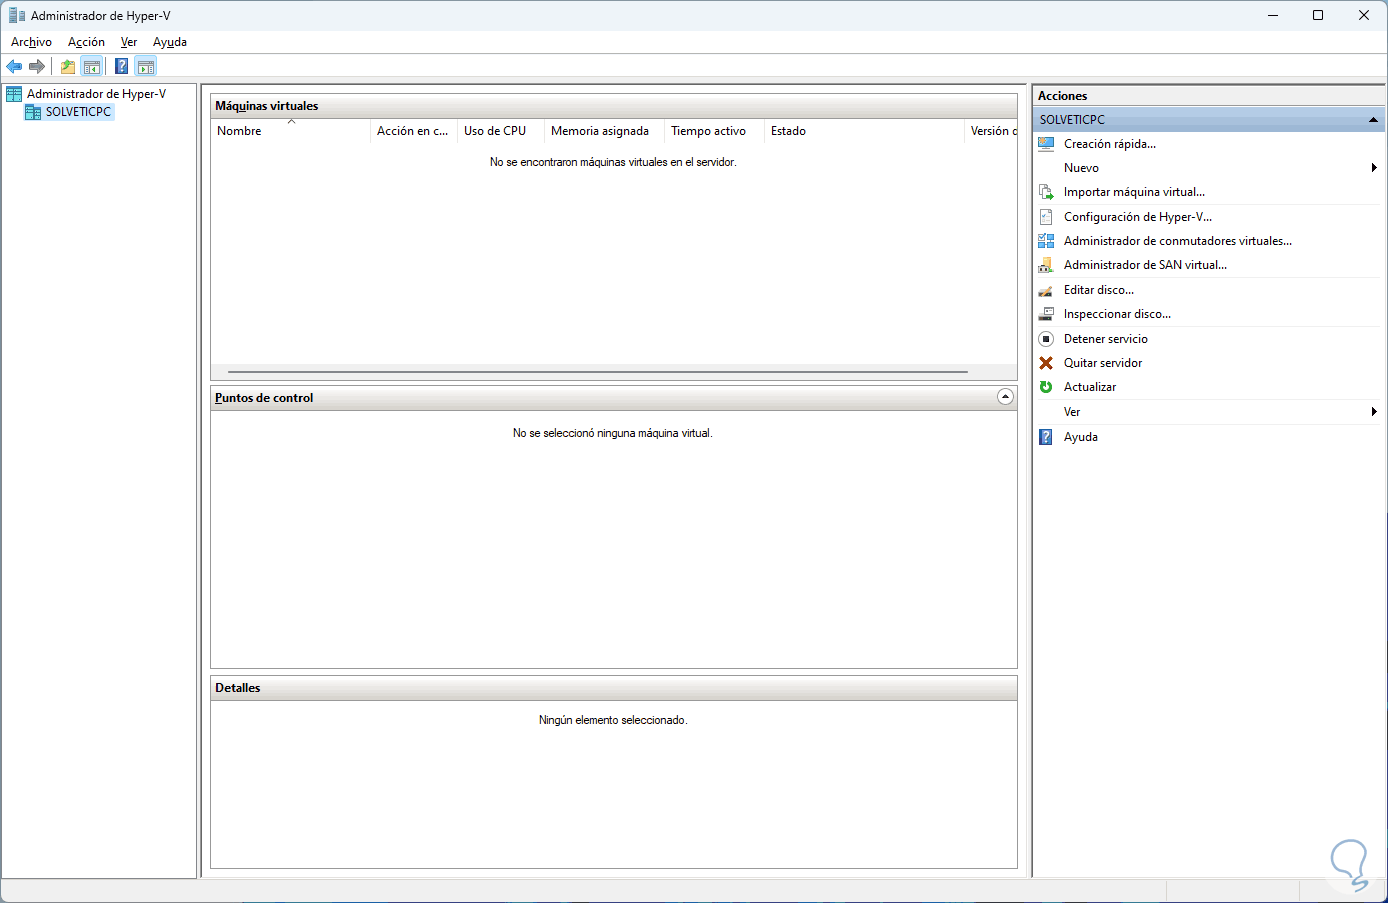
Task: Open the Ver menu in menu bar
Action: click(129, 42)
